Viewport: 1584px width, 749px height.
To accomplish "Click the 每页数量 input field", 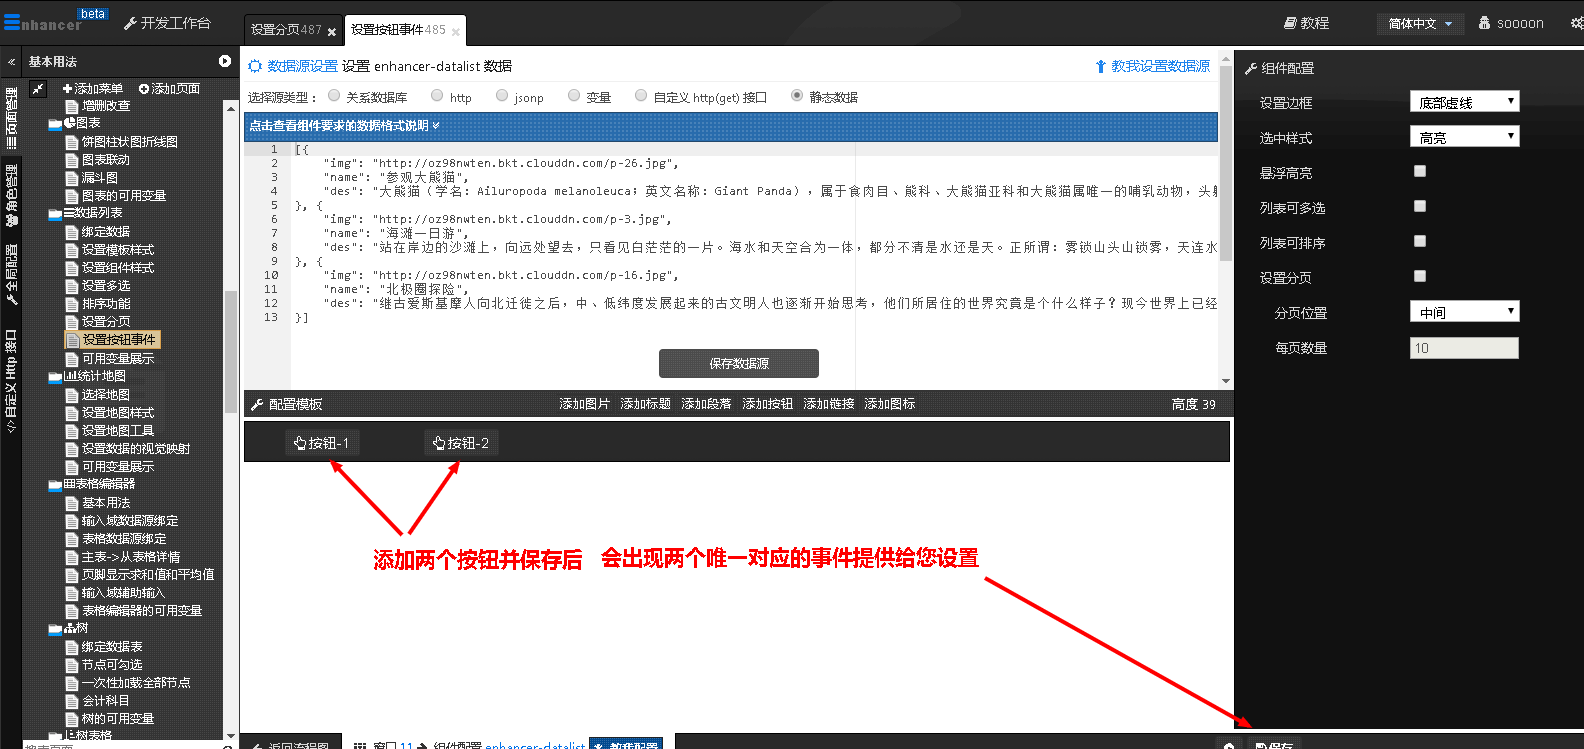I will (x=1464, y=348).
